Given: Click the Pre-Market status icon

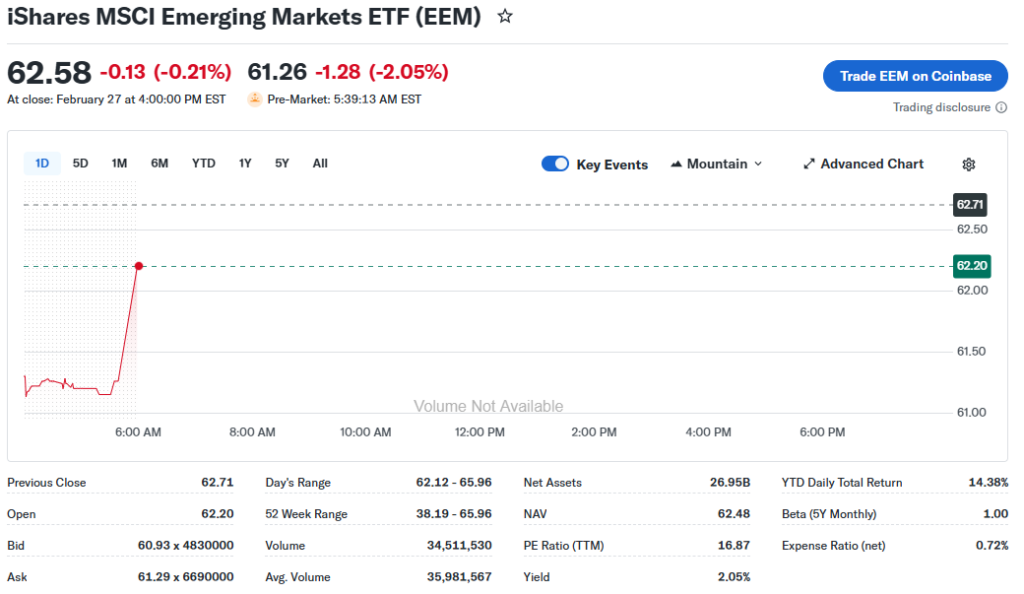Looking at the screenshot, I should [255, 99].
